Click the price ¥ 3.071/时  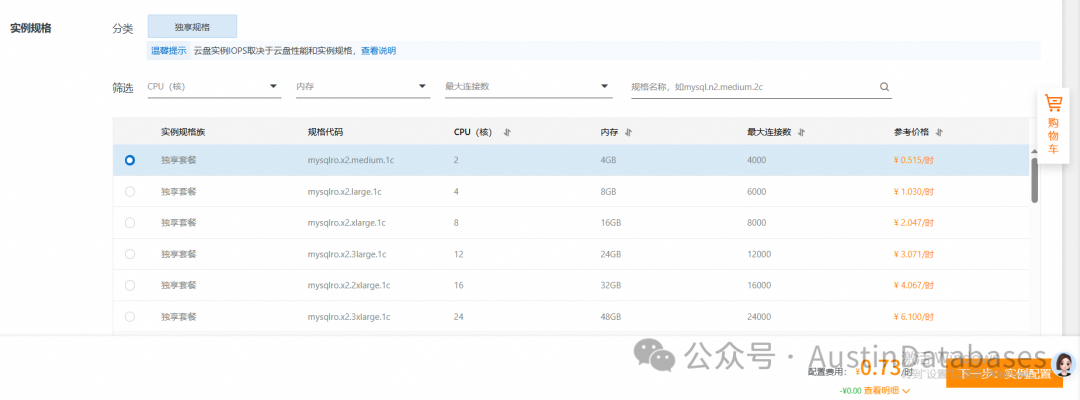(x=914, y=254)
